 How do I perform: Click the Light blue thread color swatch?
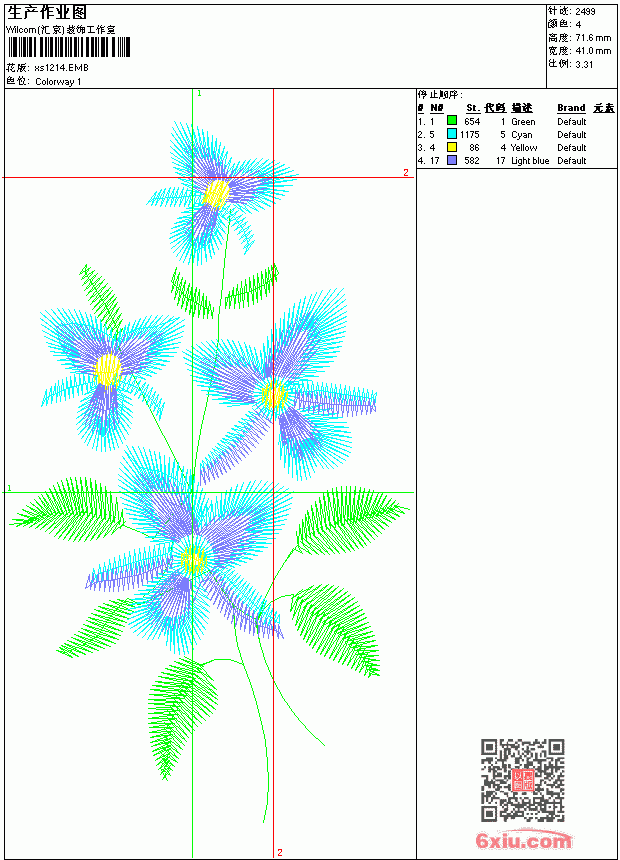(452, 160)
